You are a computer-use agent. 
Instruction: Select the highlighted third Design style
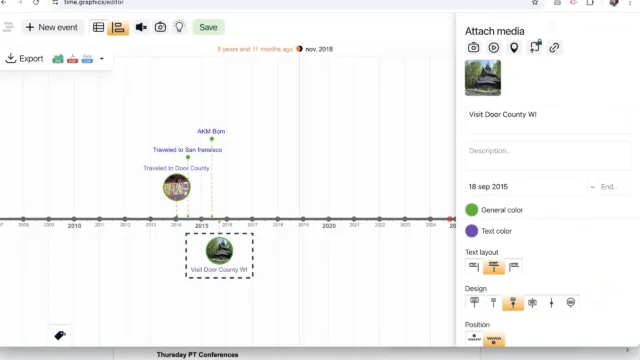[513, 302]
